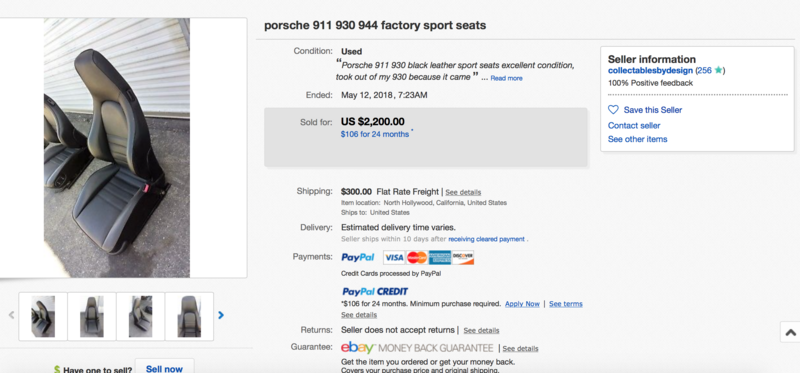Click the Mastercard icon
800x373 pixels.
pos(417,258)
